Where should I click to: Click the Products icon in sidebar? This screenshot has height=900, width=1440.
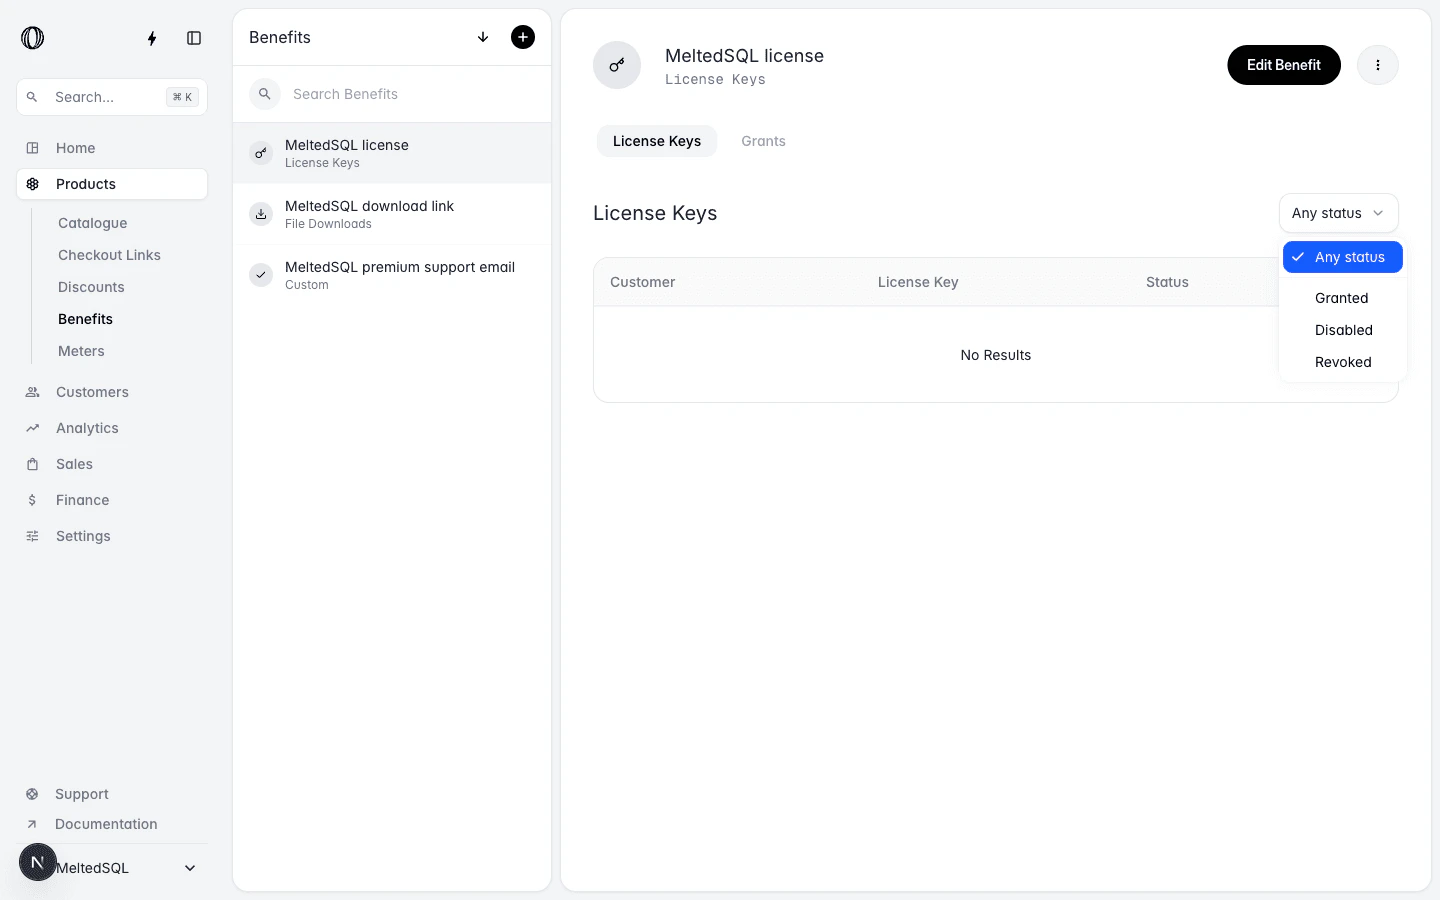[32, 184]
